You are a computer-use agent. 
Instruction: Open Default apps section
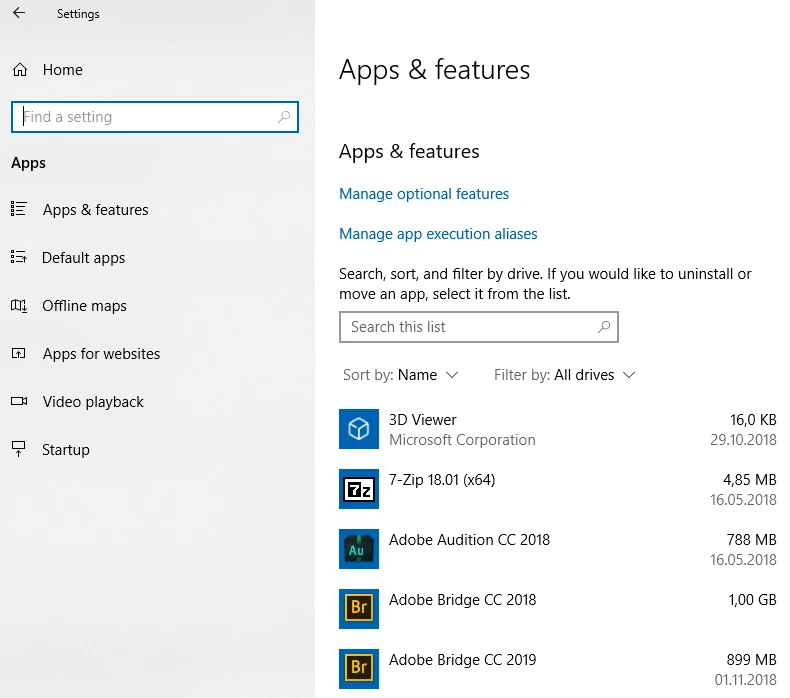pyautogui.click(x=84, y=258)
